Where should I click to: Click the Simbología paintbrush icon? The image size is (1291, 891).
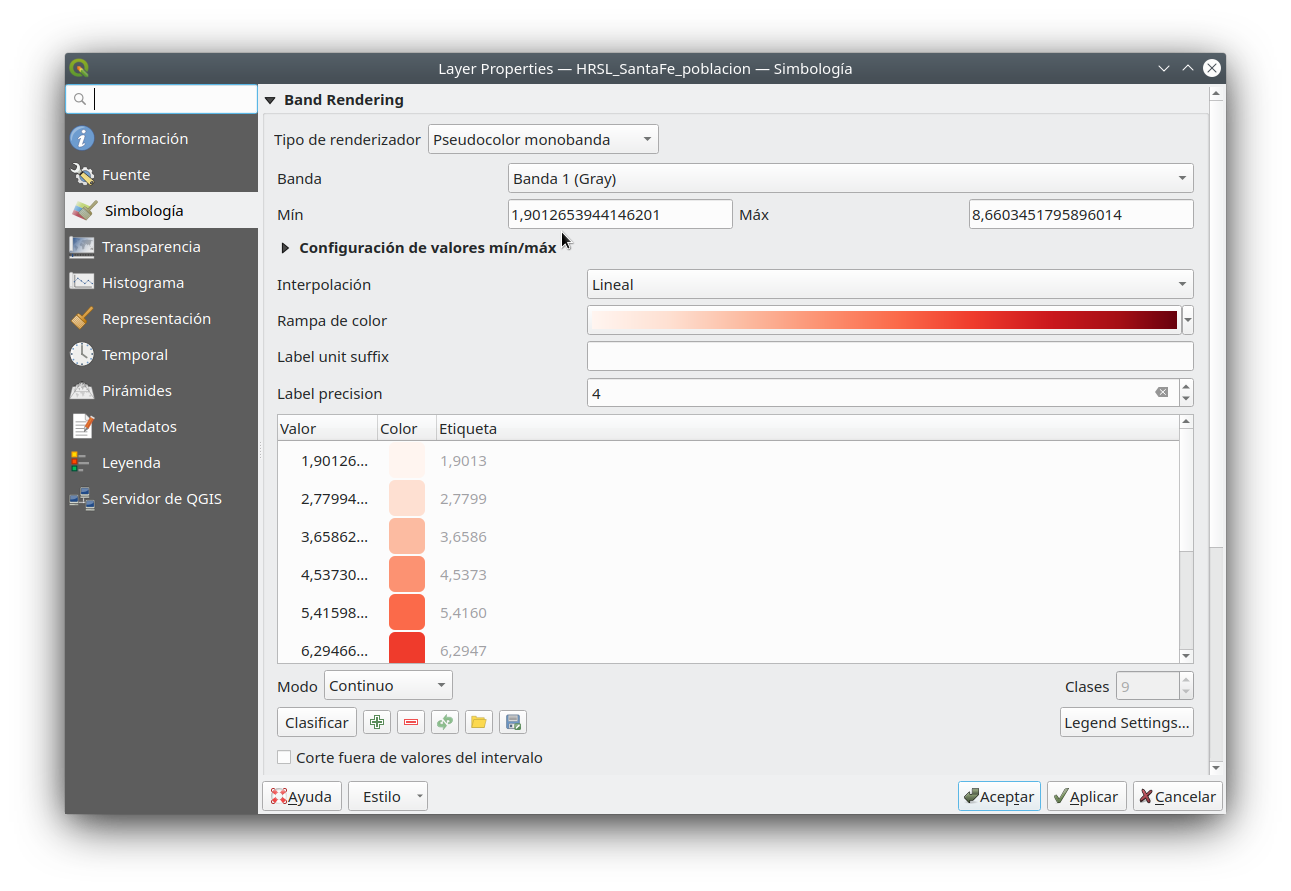point(85,210)
